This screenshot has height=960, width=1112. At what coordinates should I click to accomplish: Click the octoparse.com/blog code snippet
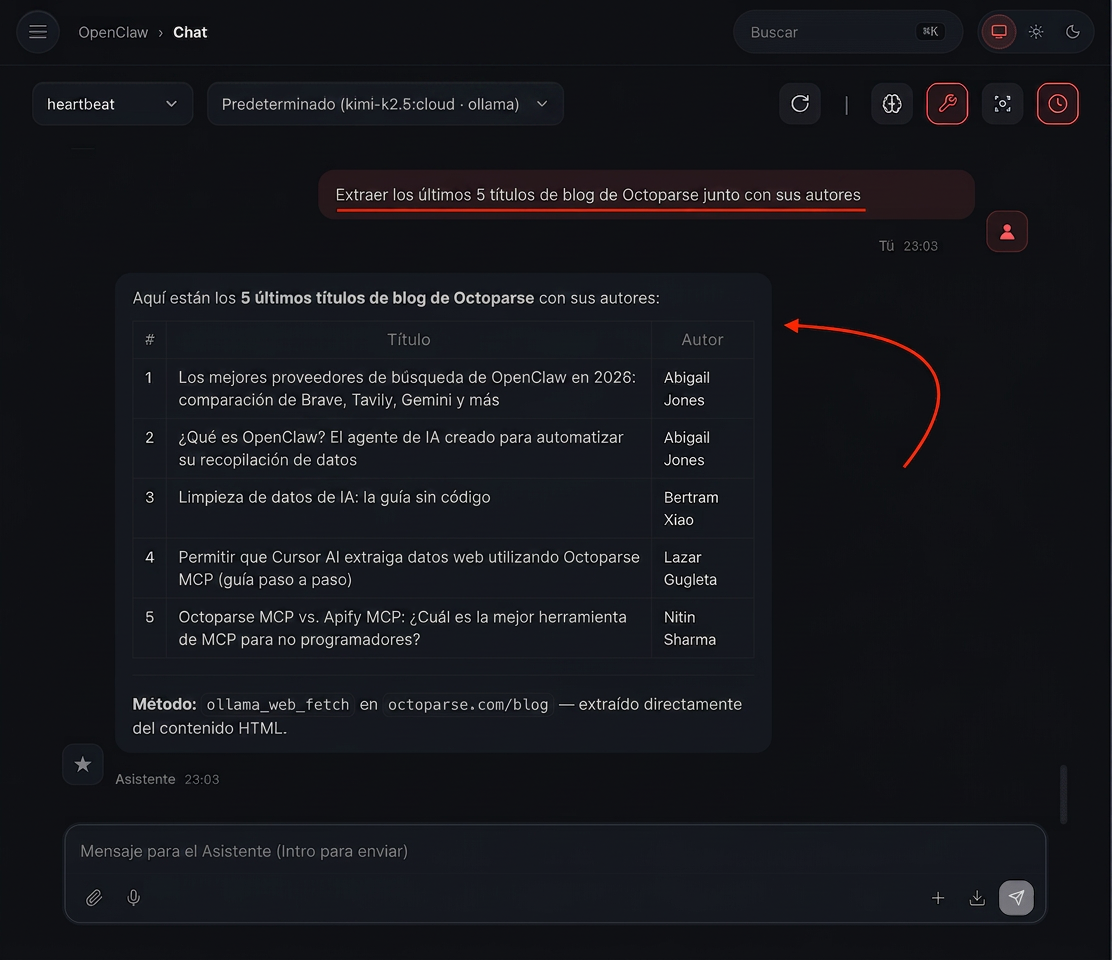[x=467, y=705]
